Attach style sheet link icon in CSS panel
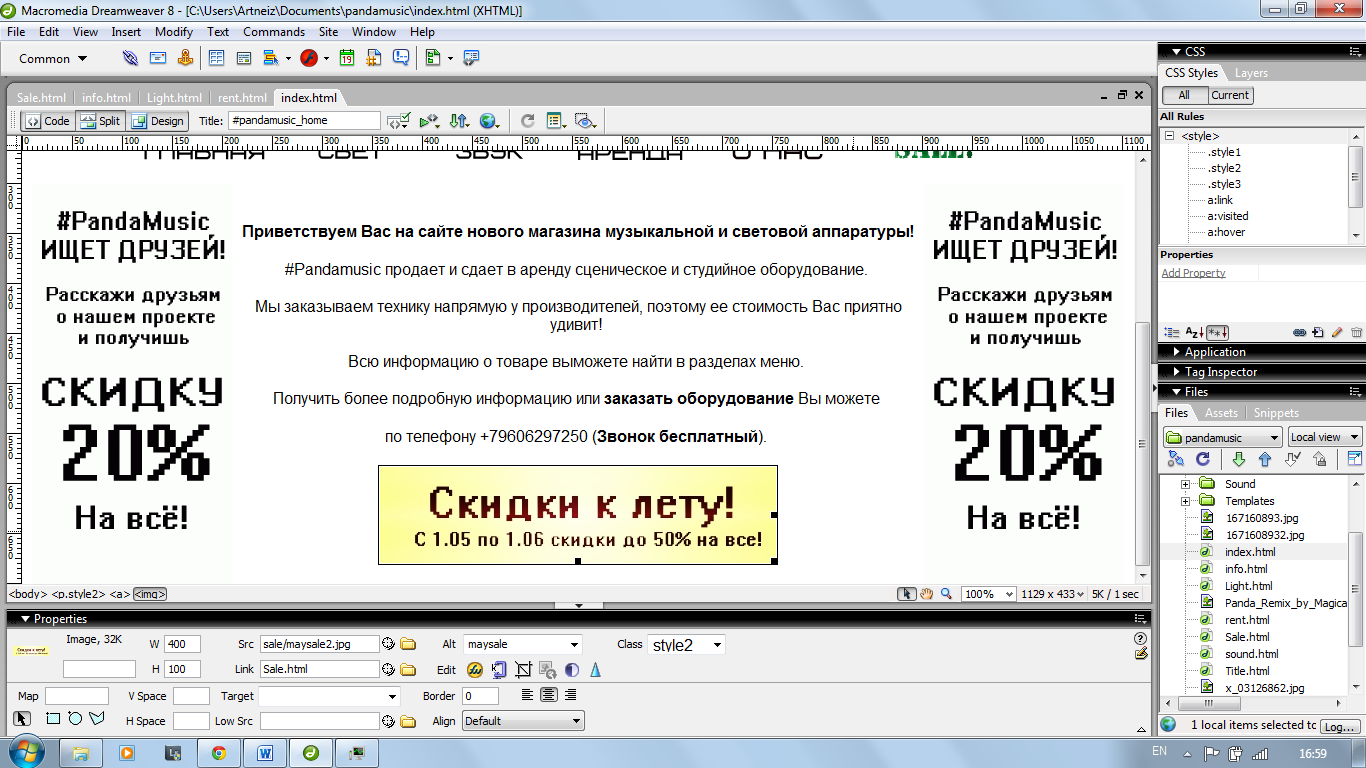Image resolution: width=1366 pixels, height=768 pixels. 1299,332
